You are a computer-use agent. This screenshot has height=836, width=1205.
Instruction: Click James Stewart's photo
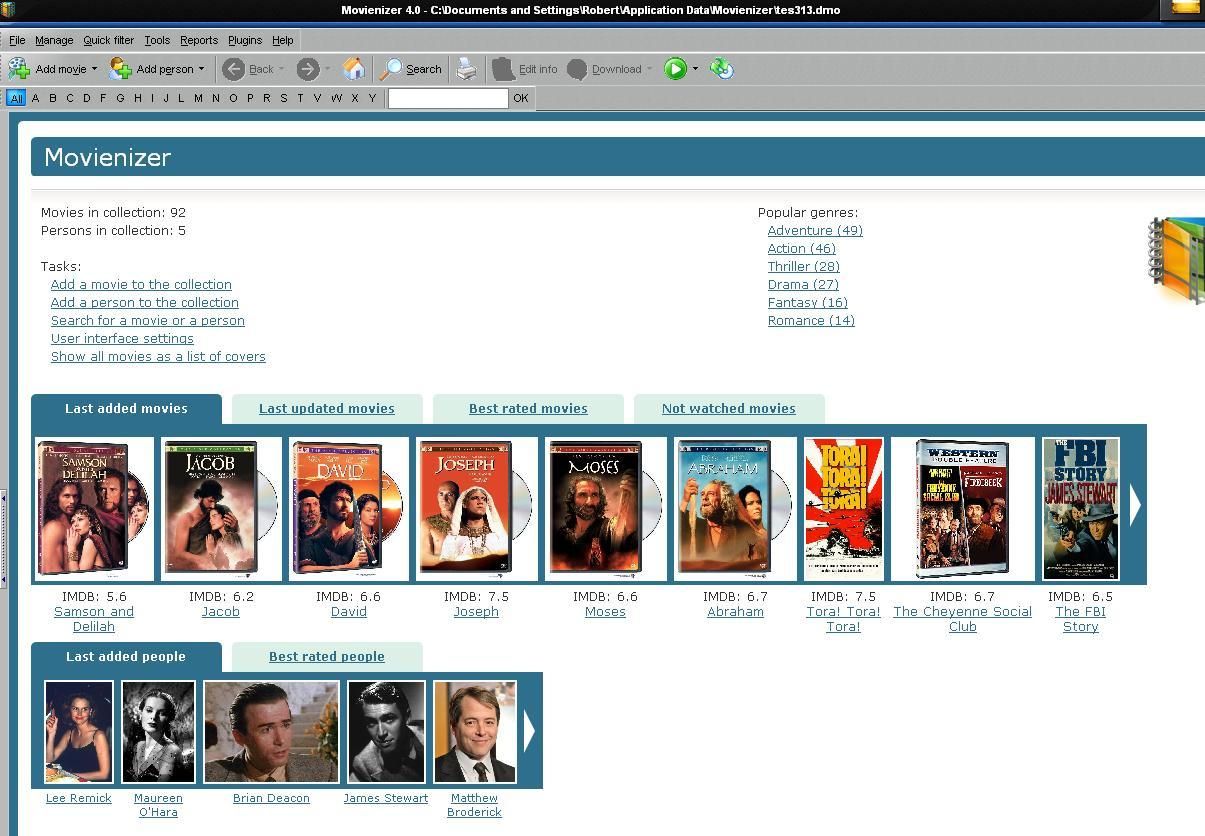click(x=386, y=732)
